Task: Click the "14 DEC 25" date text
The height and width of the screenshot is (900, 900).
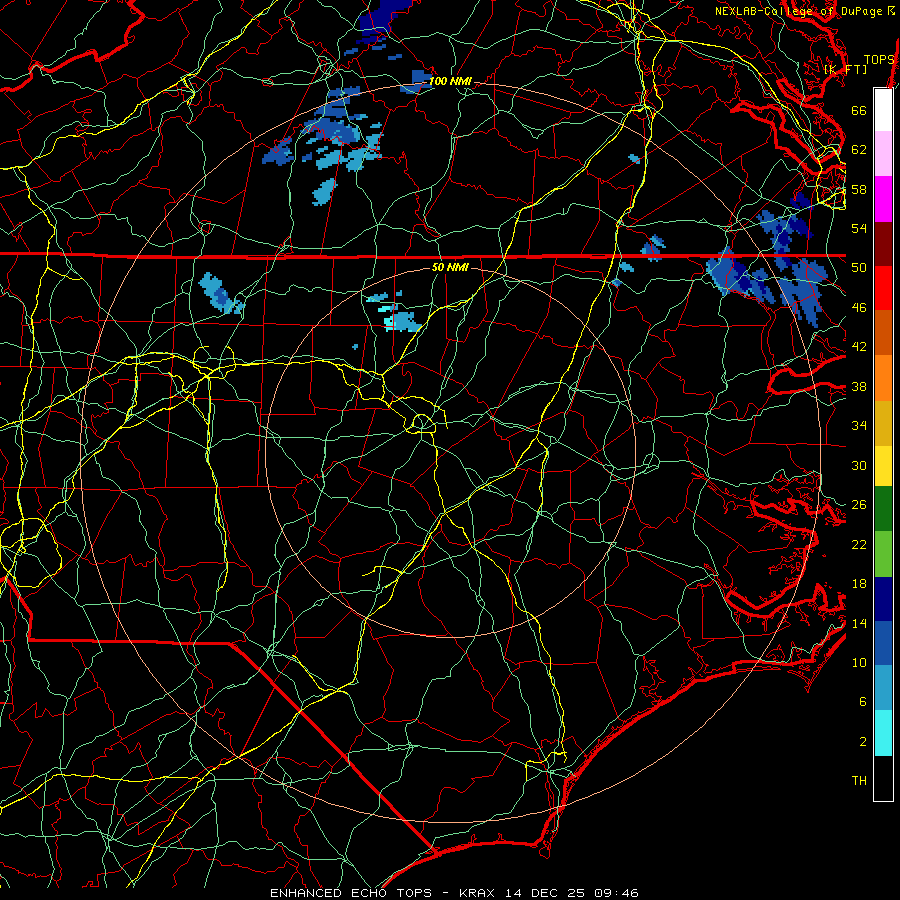Action: 546,893
